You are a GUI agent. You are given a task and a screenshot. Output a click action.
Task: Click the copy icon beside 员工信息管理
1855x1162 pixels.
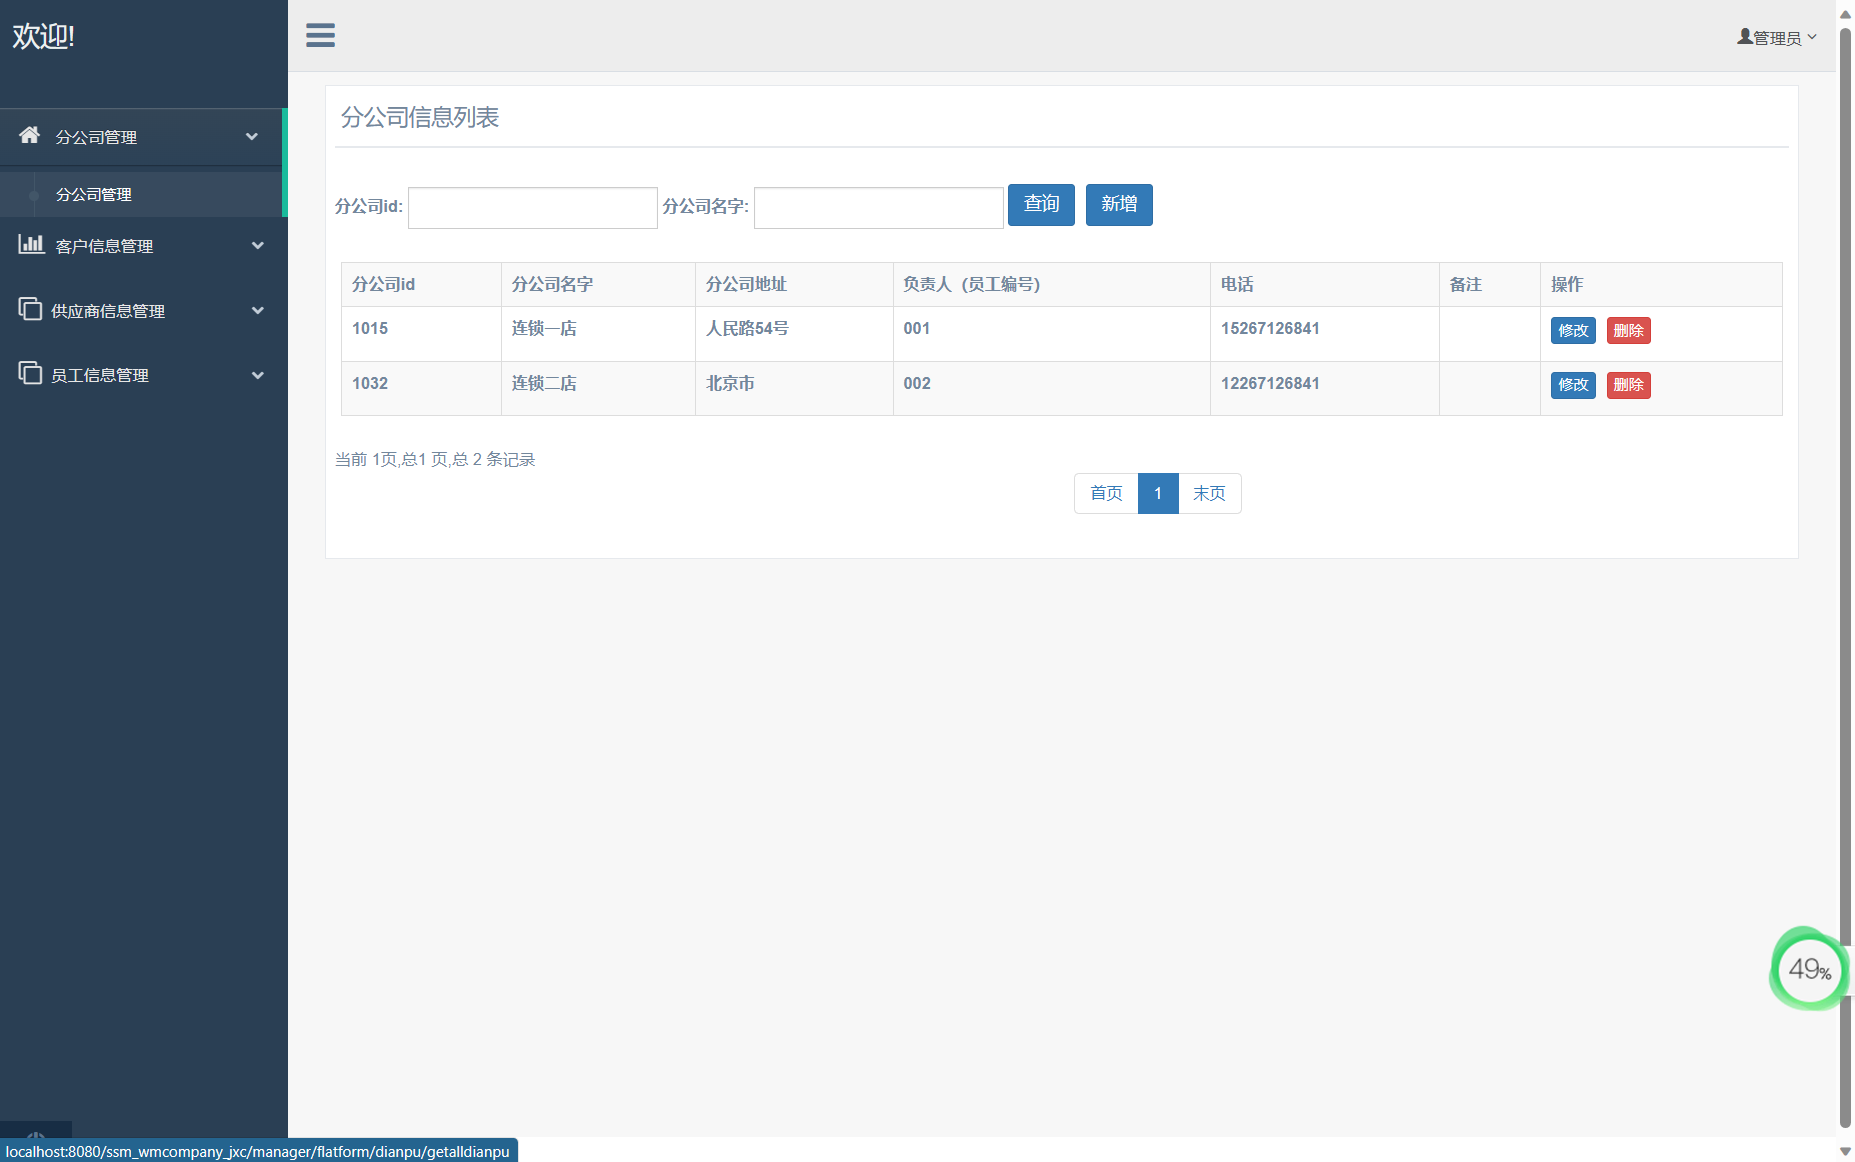pos(30,373)
